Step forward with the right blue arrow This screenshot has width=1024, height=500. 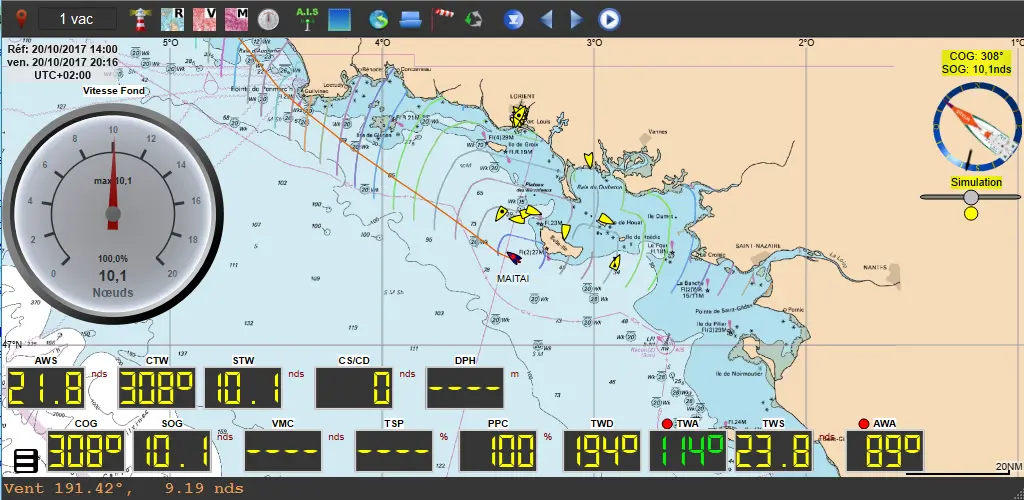tap(577, 20)
